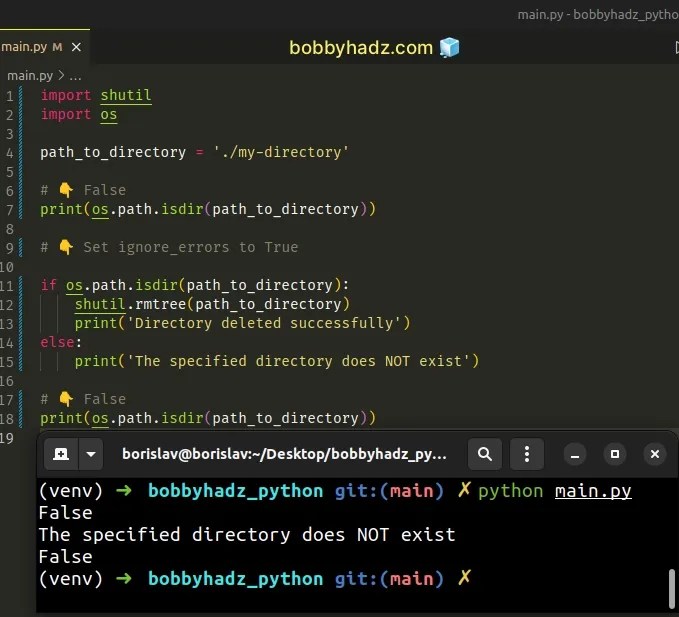
Task: Click terminal output 'The specified directory does NOT exist'
Action: pos(247,535)
